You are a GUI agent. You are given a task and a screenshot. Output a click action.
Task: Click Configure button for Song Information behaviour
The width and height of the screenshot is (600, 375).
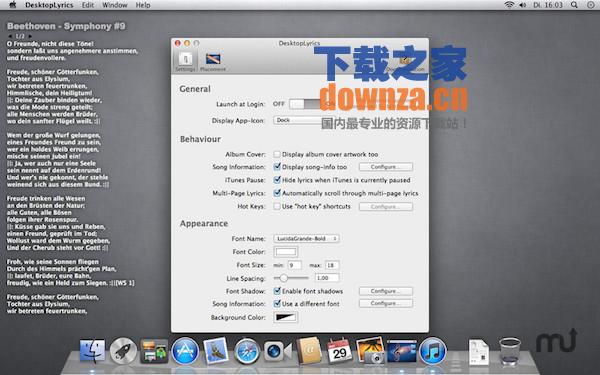[386, 167]
